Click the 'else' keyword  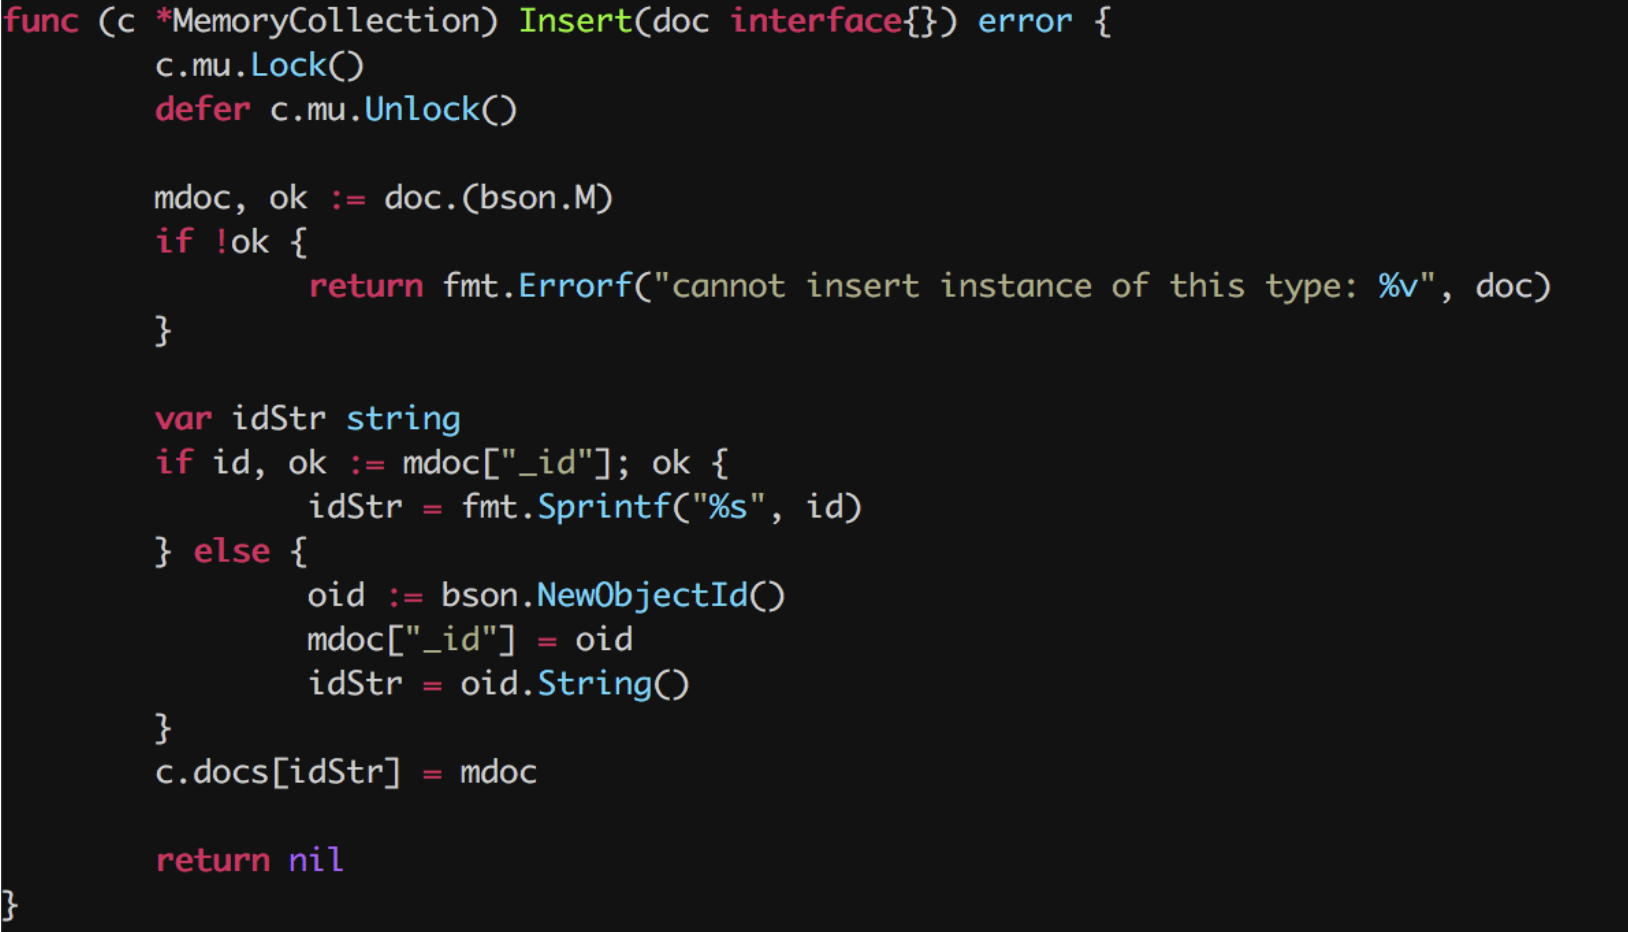(x=231, y=551)
